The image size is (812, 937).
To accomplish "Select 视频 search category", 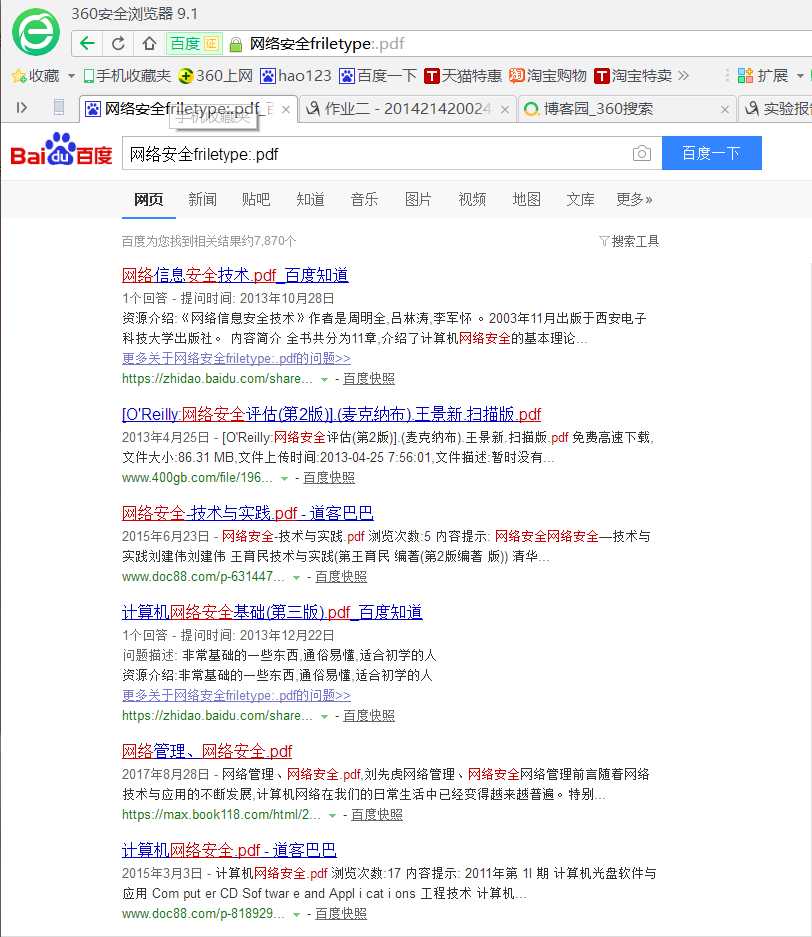I will tap(472, 200).
